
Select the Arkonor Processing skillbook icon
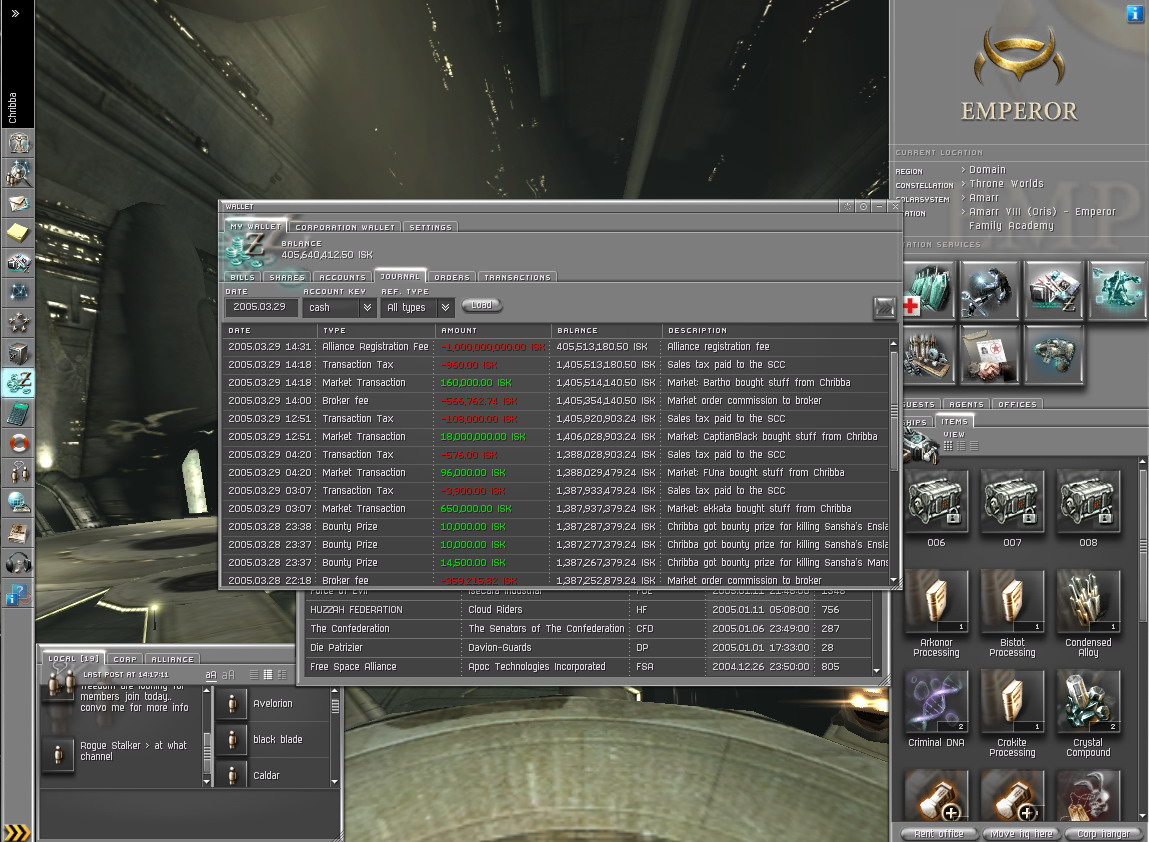(x=936, y=602)
